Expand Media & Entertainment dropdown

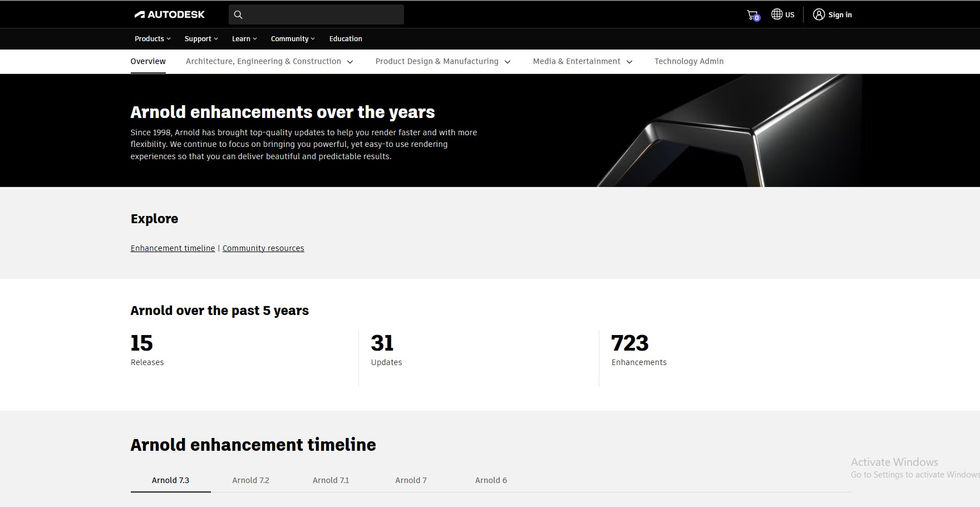[582, 61]
